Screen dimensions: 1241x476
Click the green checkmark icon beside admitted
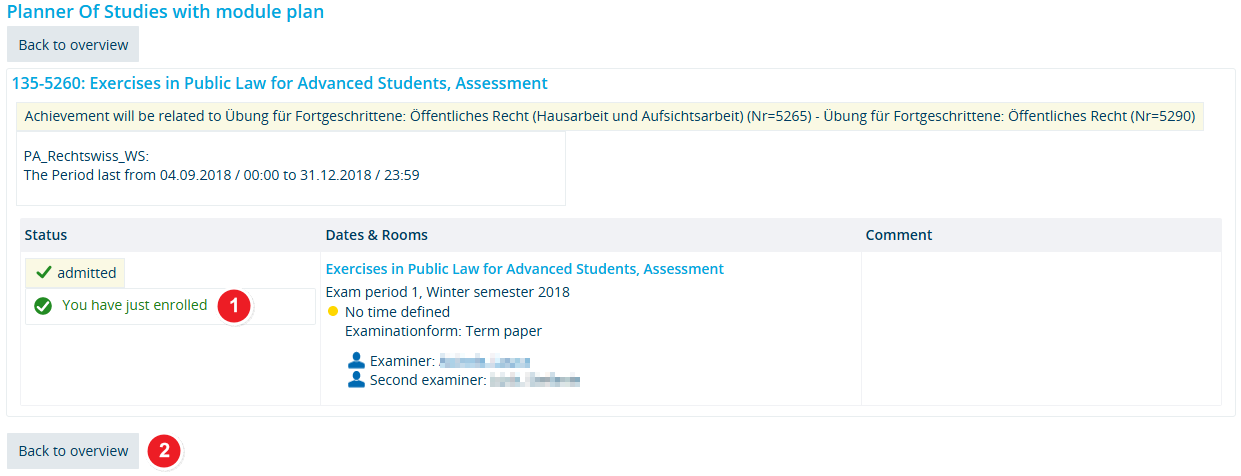[43, 273]
